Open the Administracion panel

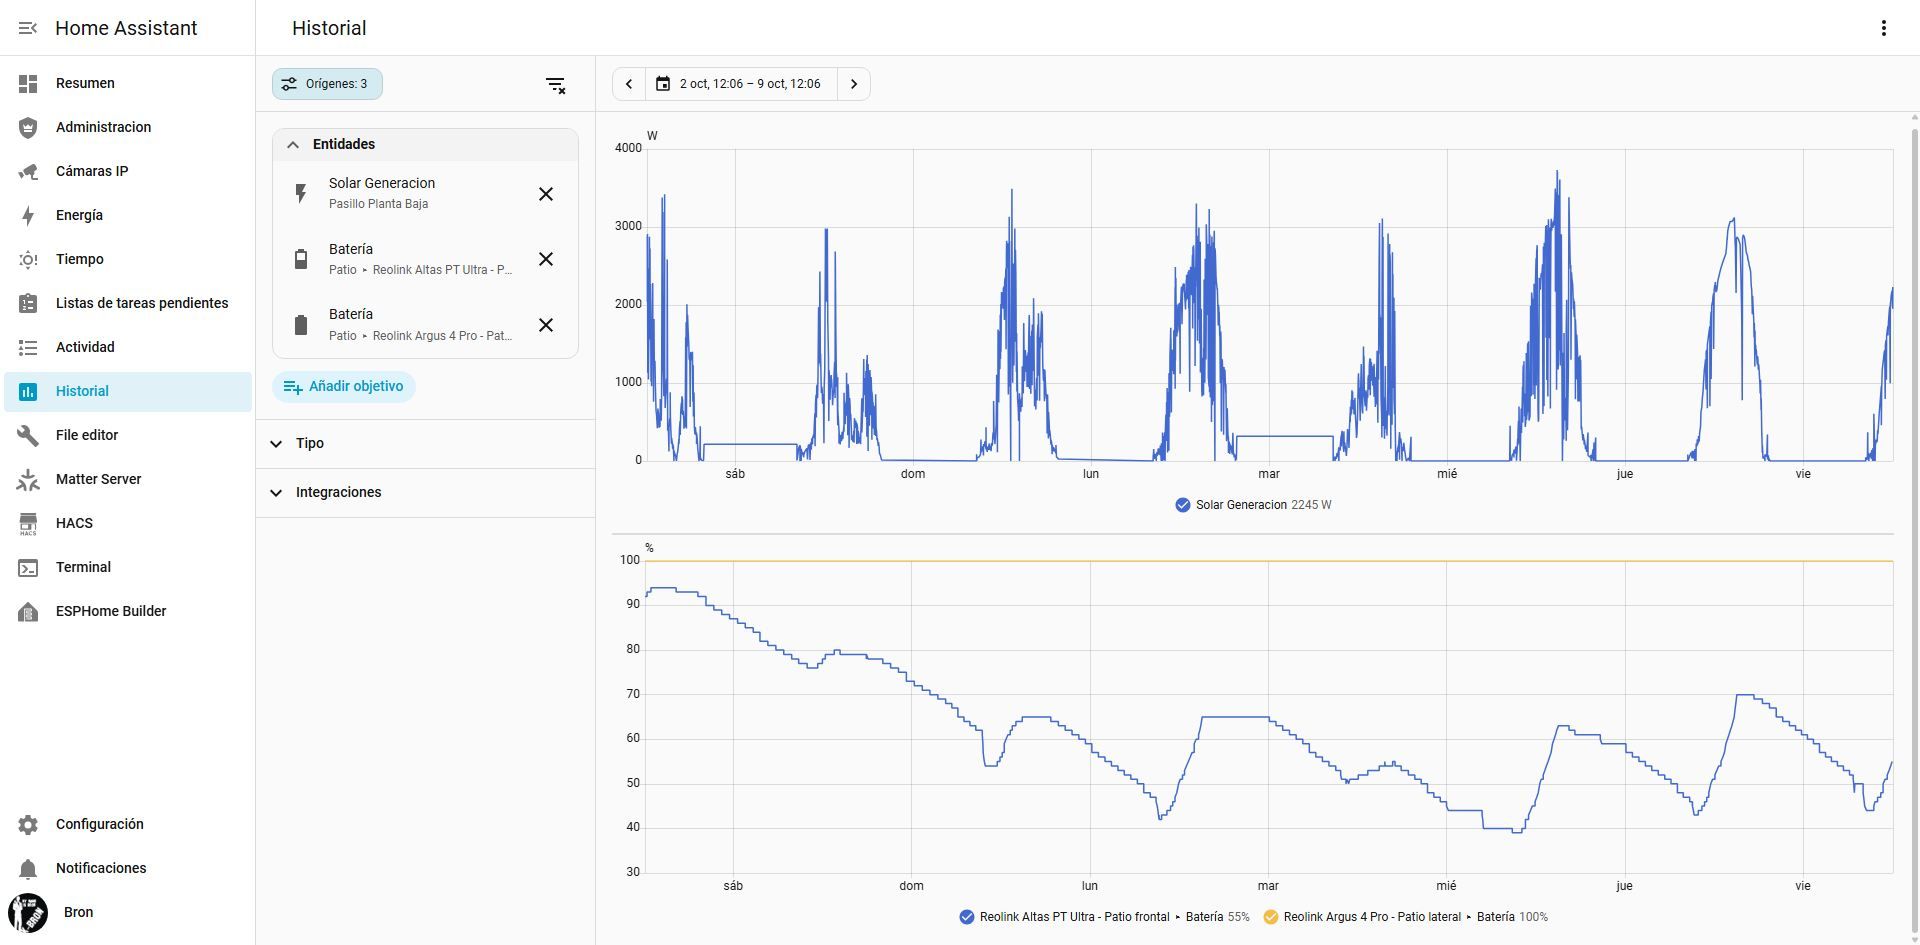coord(128,127)
